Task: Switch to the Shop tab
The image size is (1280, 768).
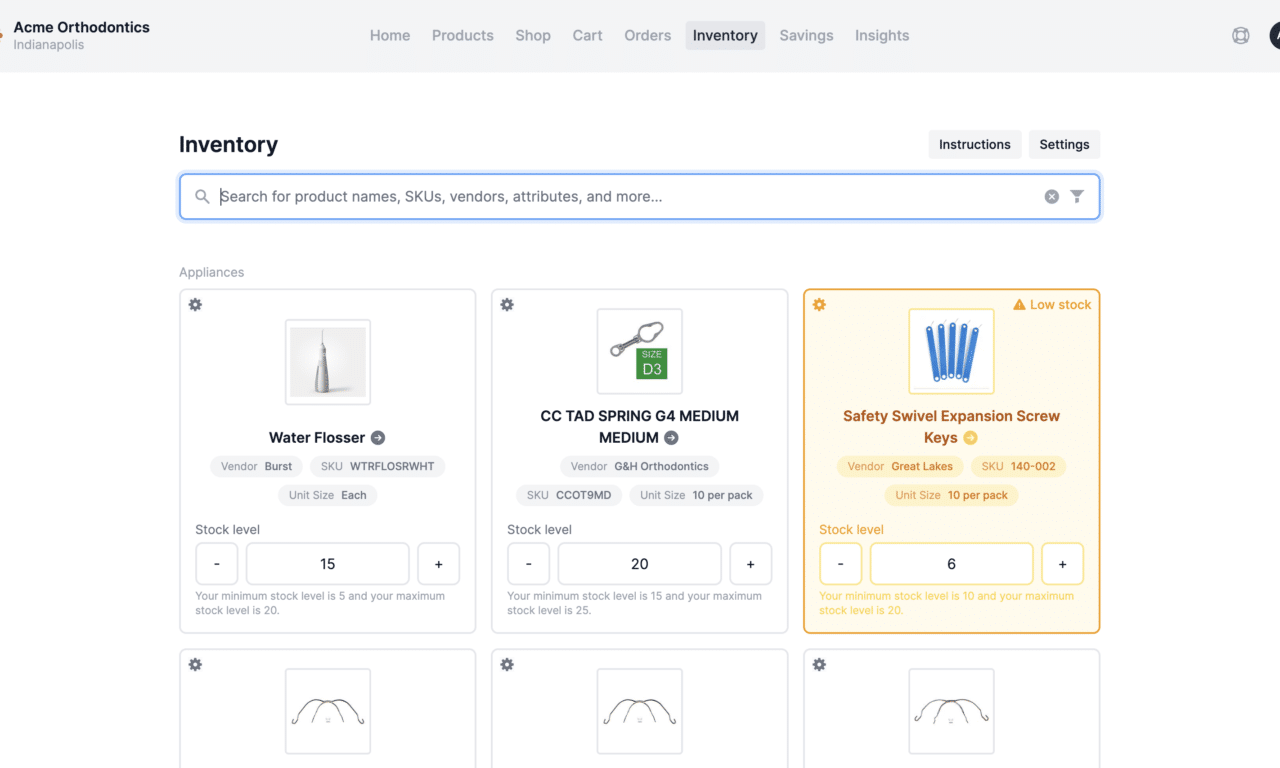Action: 533,36
